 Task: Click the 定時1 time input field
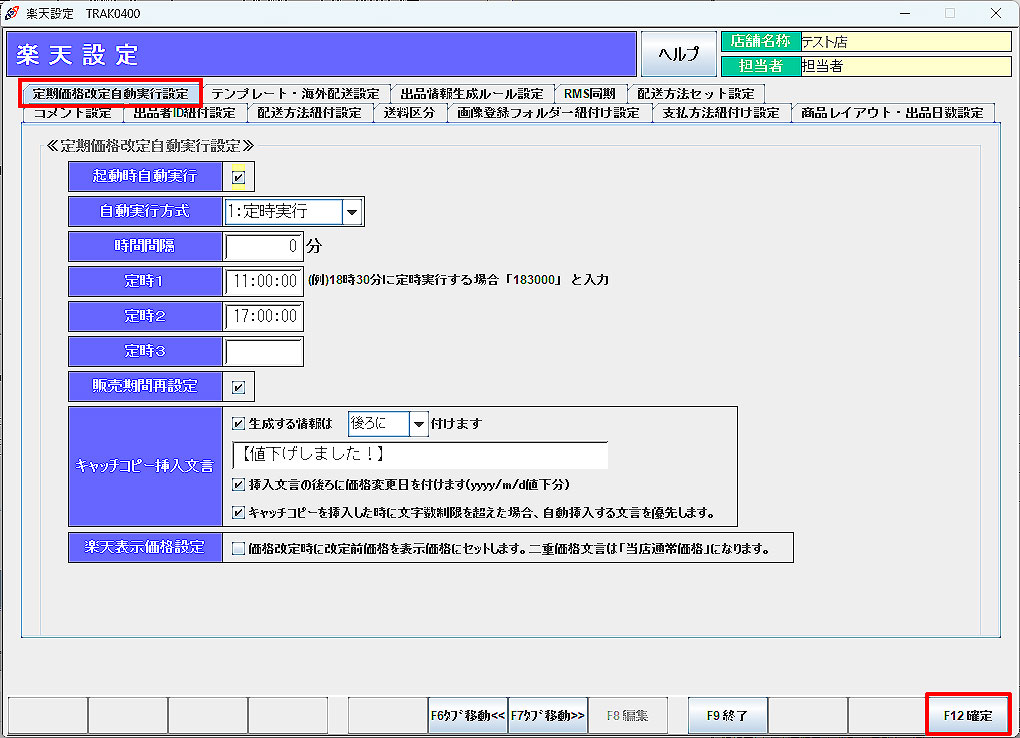point(264,281)
